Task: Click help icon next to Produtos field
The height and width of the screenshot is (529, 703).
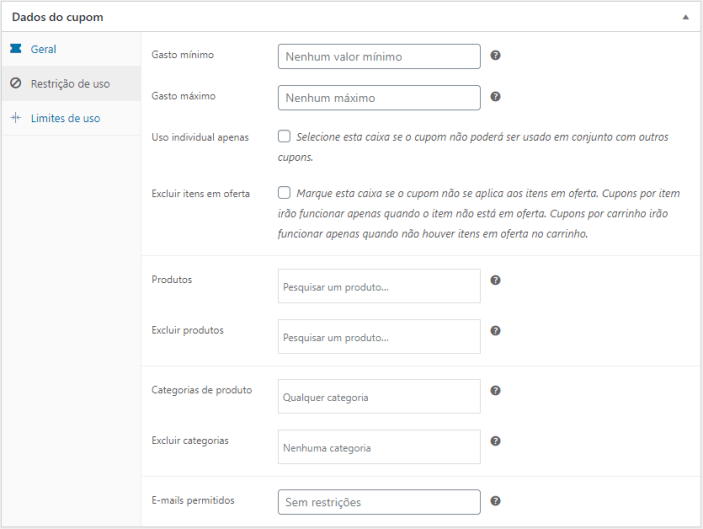Action: [x=495, y=280]
